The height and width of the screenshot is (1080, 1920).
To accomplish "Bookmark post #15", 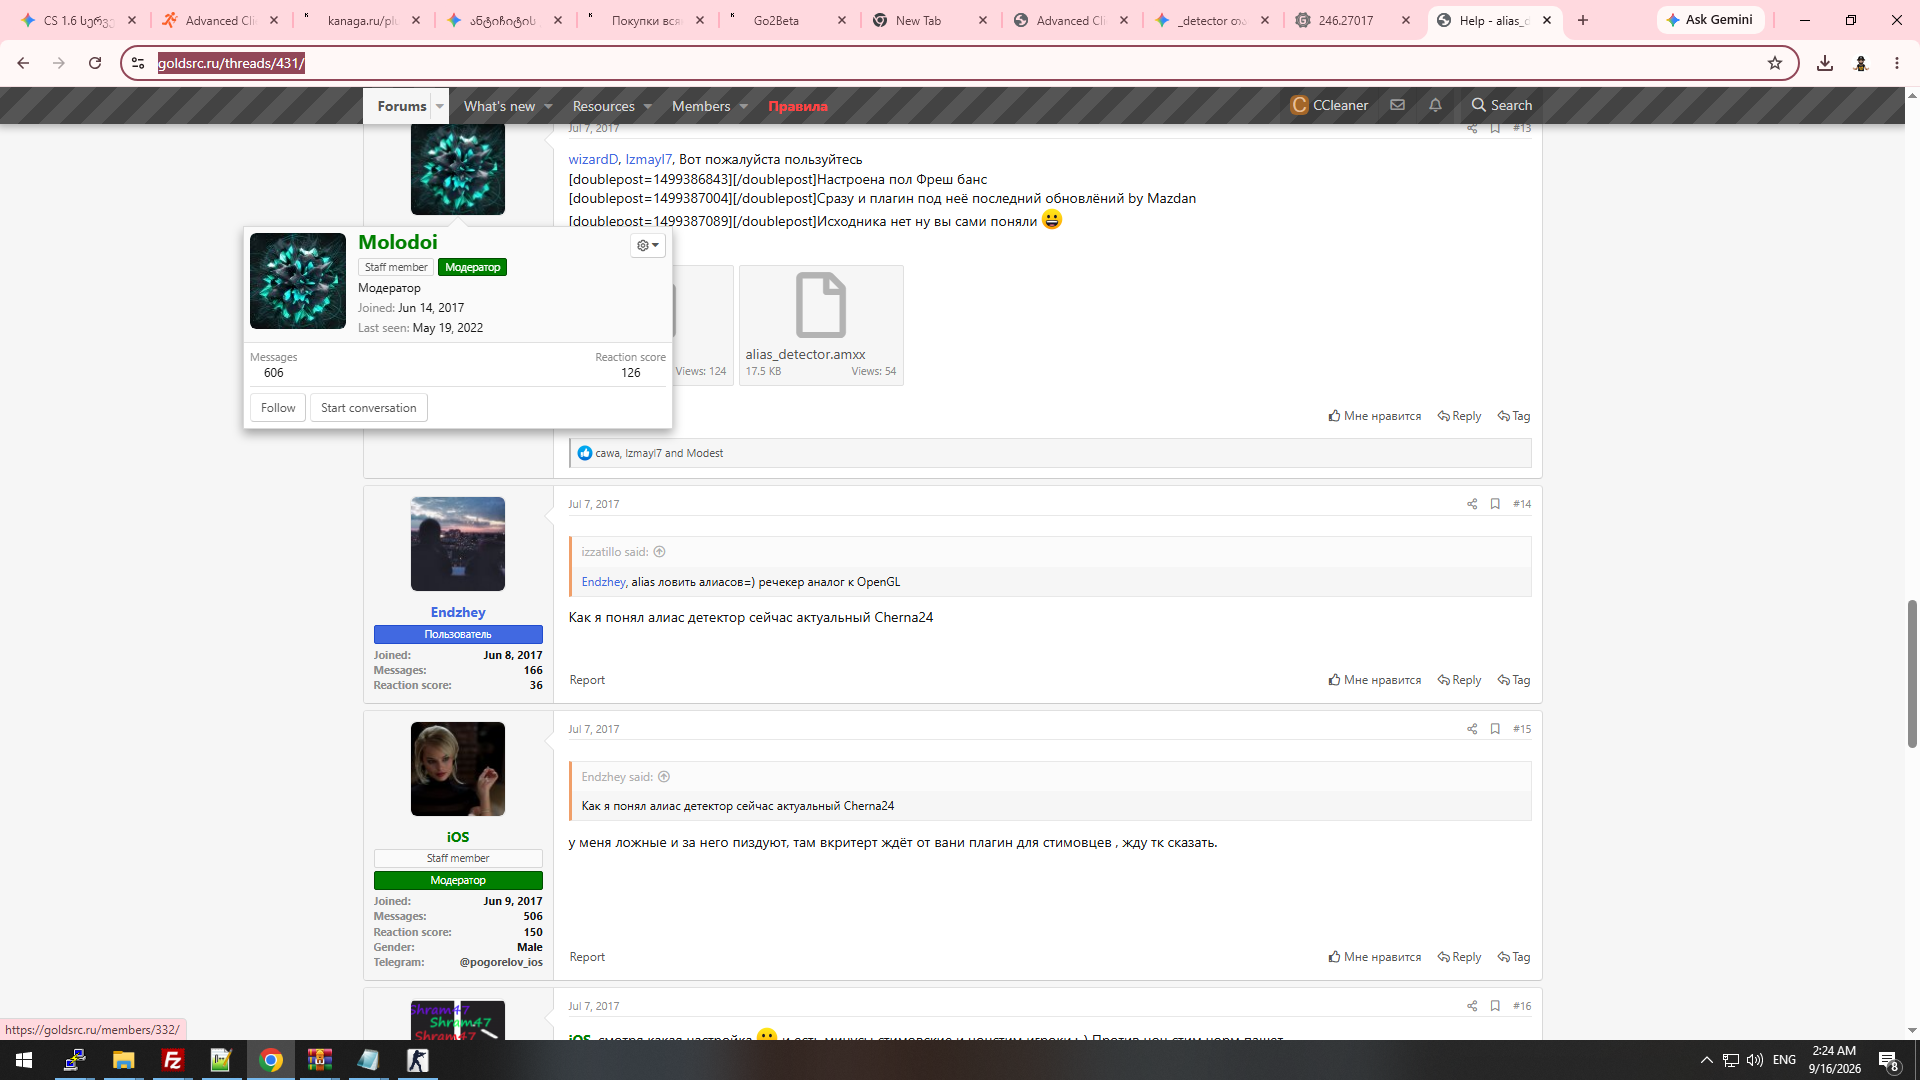I will [x=1495, y=729].
